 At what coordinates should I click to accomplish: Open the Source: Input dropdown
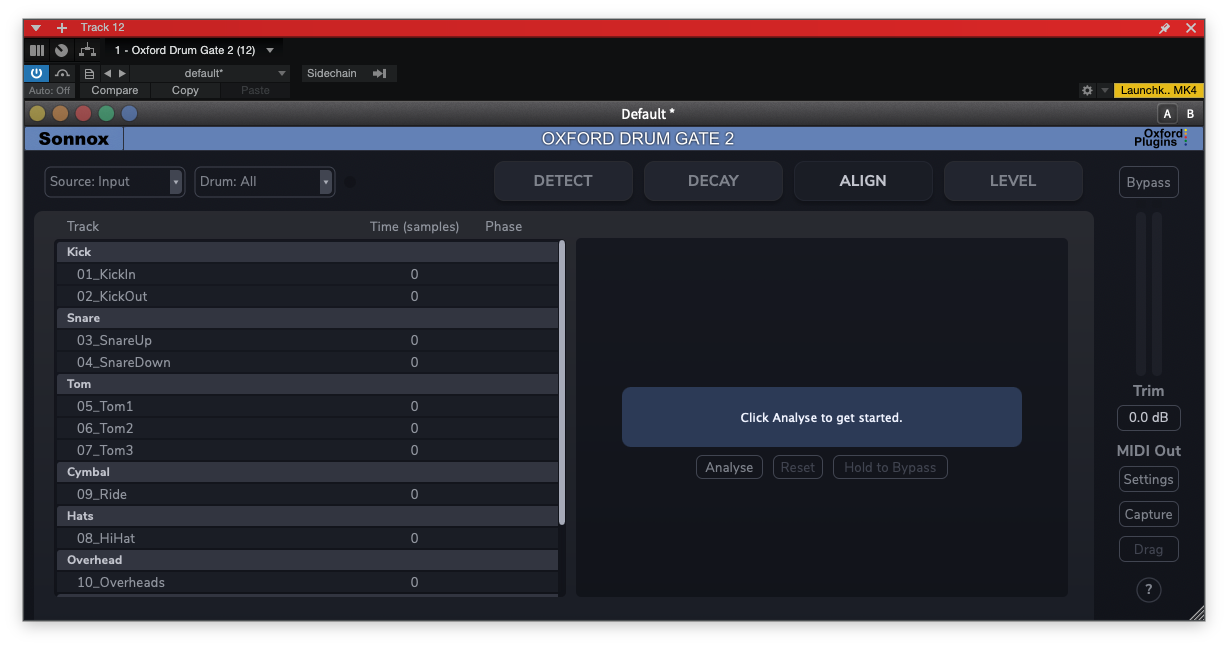115,181
